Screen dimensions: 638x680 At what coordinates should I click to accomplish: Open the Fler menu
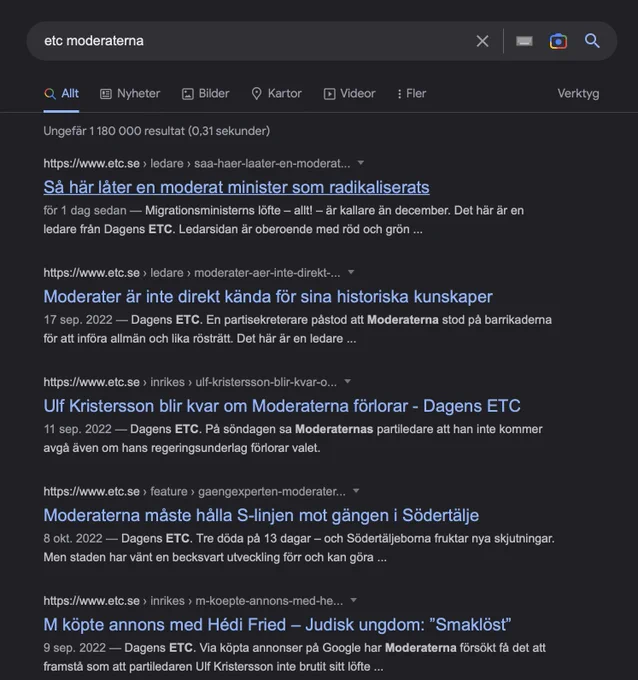[x=412, y=94]
